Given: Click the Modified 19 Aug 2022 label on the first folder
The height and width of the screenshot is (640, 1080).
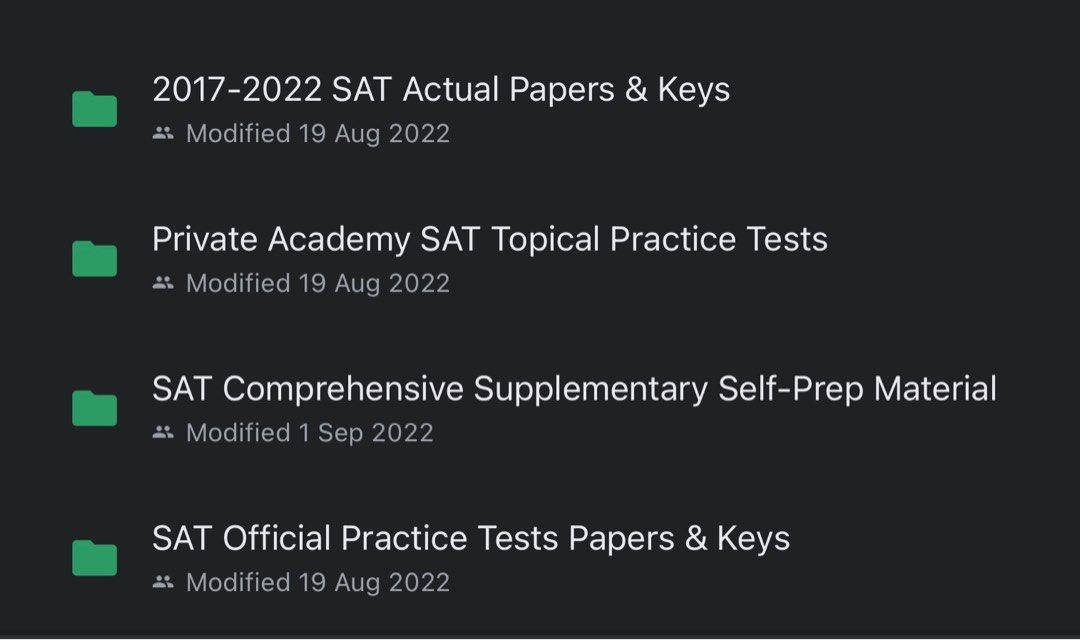Looking at the screenshot, I should point(317,133).
